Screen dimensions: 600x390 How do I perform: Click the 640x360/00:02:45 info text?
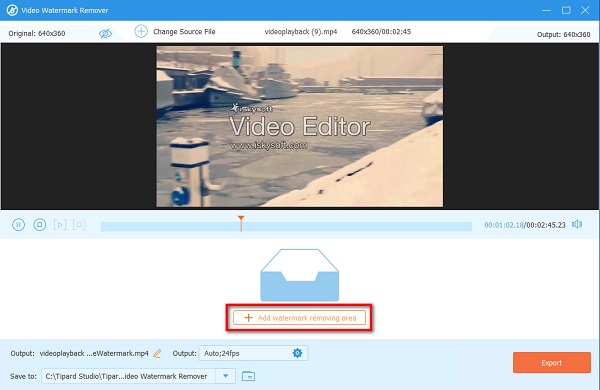point(381,32)
